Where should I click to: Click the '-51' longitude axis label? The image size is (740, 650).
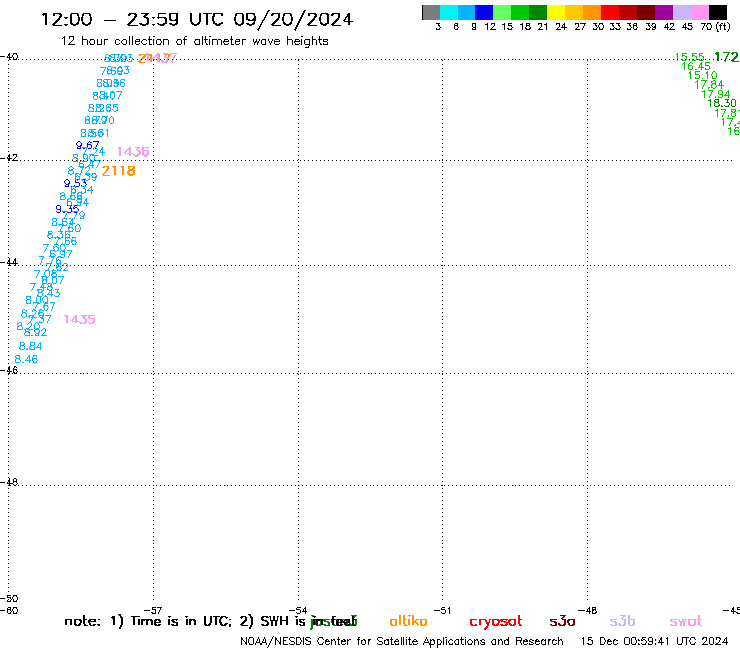coord(442,610)
